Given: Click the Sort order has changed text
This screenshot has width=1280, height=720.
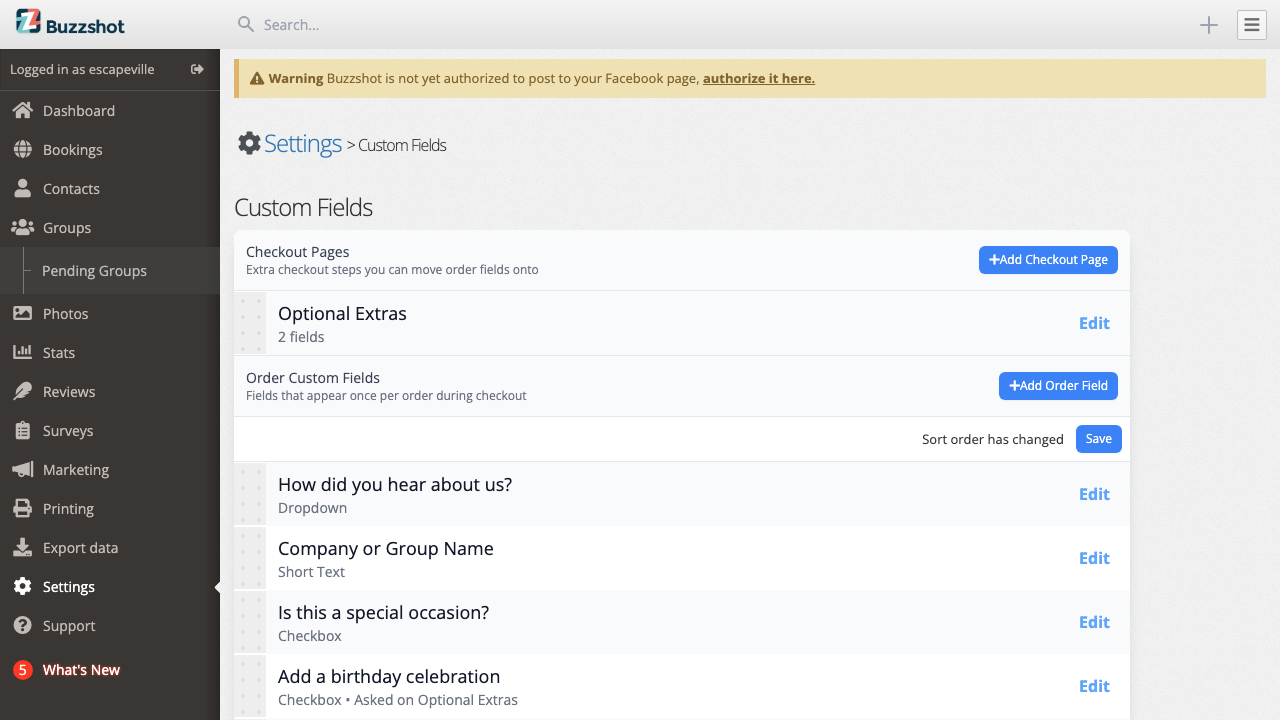Looking at the screenshot, I should (993, 439).
